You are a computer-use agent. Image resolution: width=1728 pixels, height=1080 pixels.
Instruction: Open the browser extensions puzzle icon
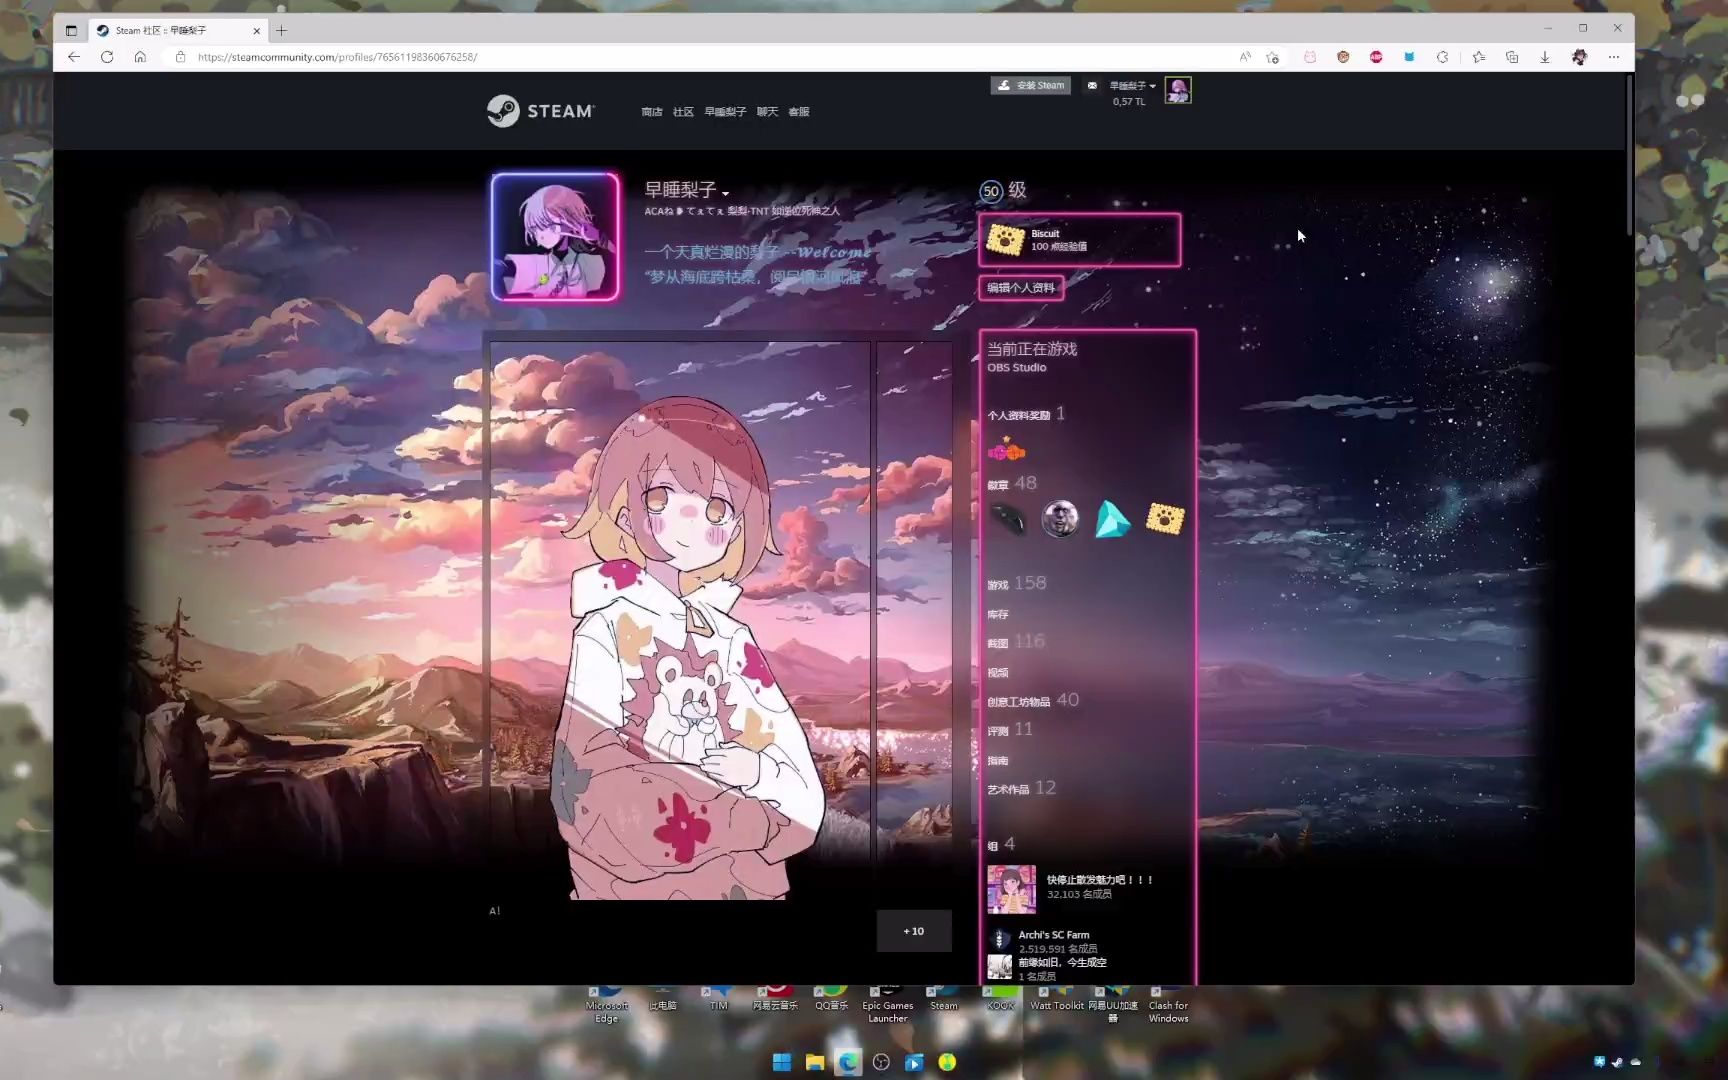(1442, 57)
